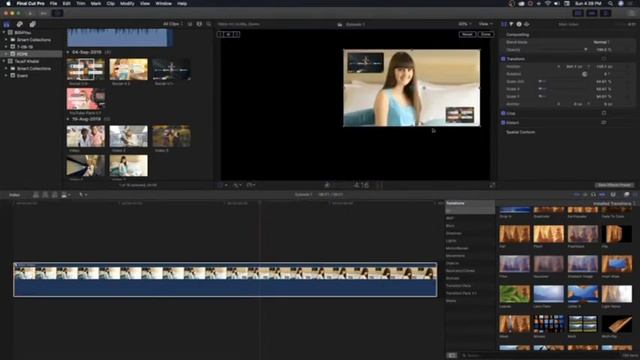This screenshot has width=640, height=360.
Task: Toggle solo headphones button in timeline
Action: 593,195
